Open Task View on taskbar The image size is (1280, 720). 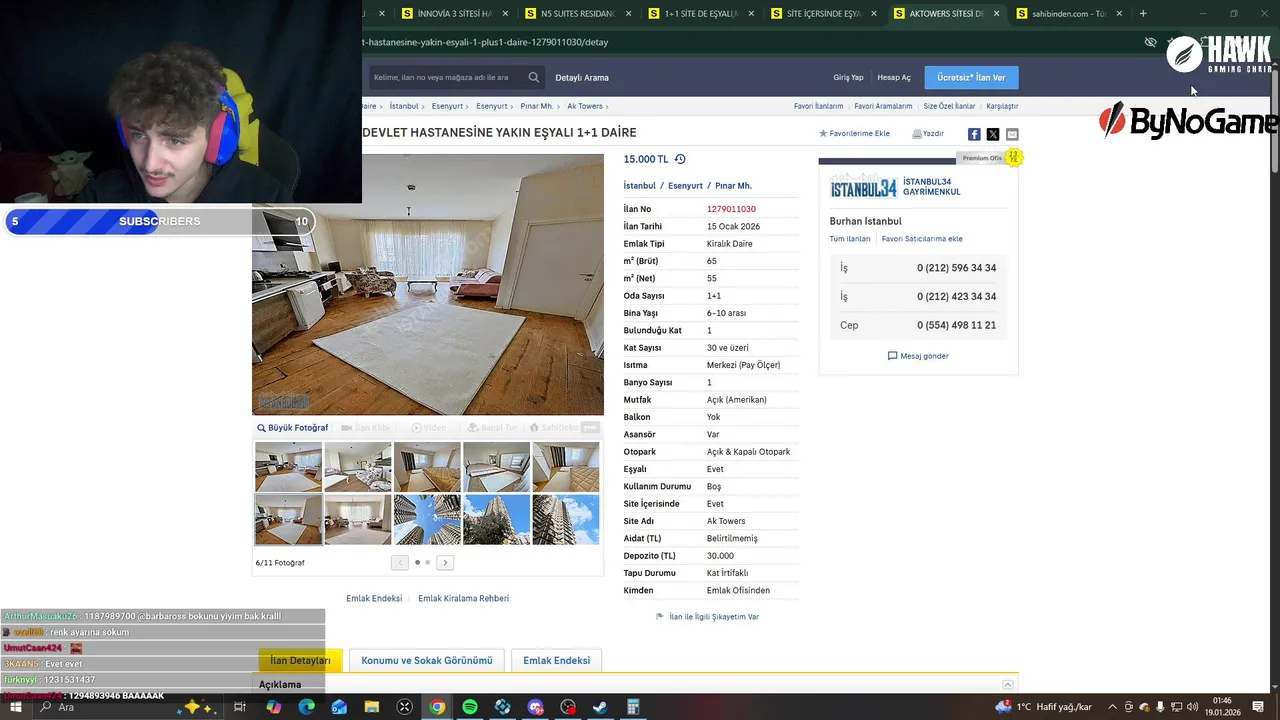tap(240, 707)
